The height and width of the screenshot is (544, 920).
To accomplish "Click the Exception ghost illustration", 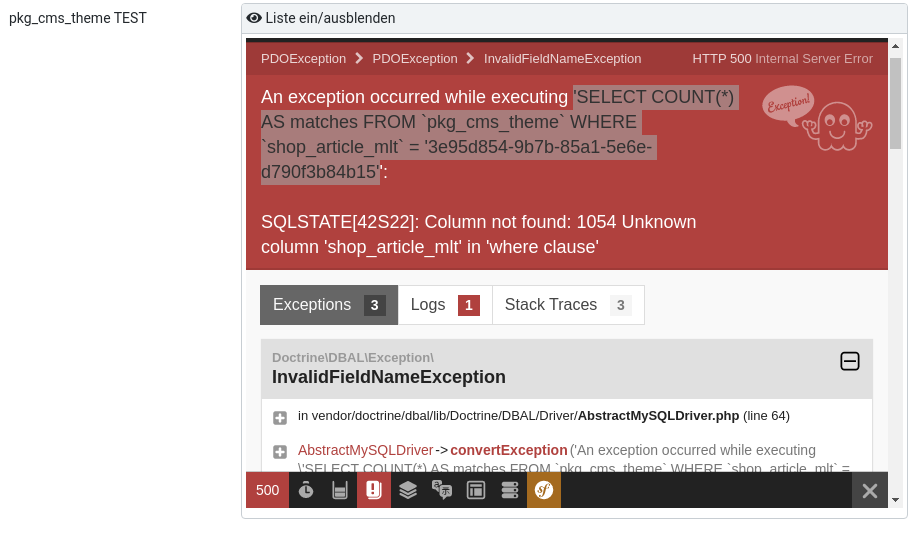I will [817, 119].
